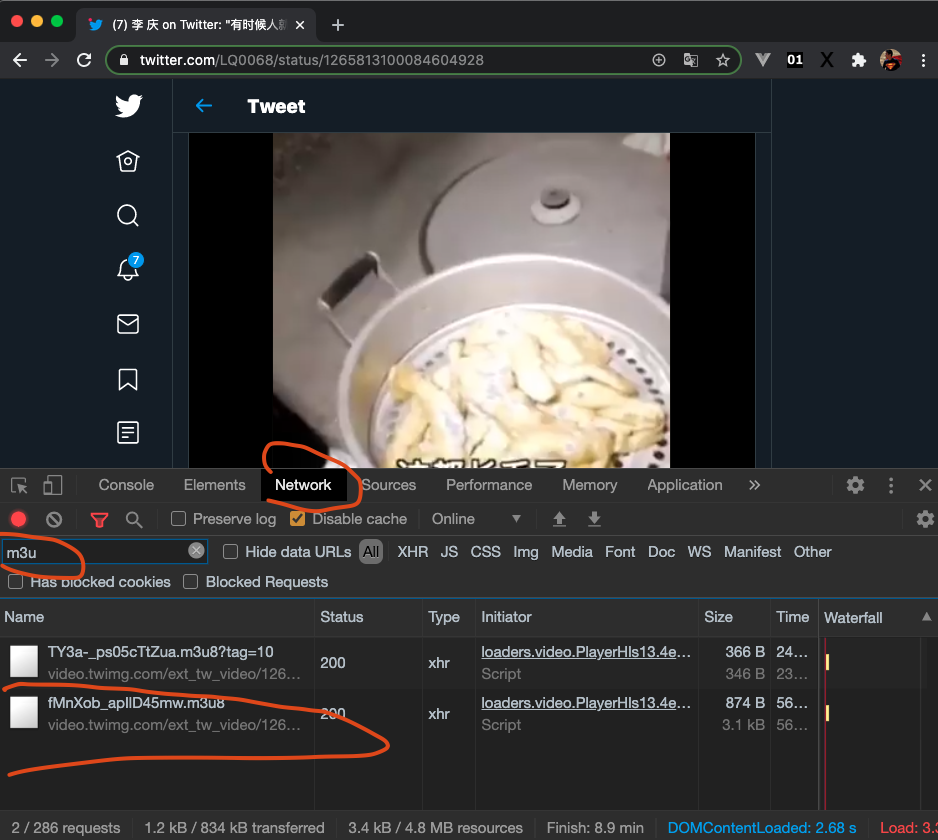Toggle DevTools device toolbar icon
938x840 pixels.
click(53, 485)
